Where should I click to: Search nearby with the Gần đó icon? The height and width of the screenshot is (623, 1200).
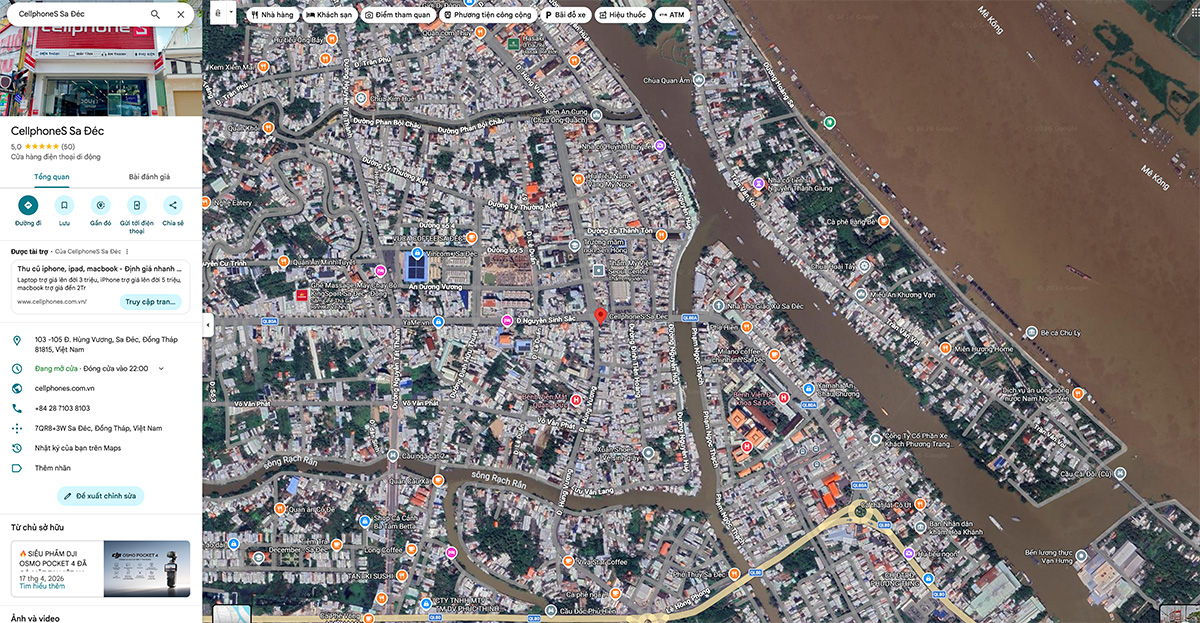tap(101, 205)
